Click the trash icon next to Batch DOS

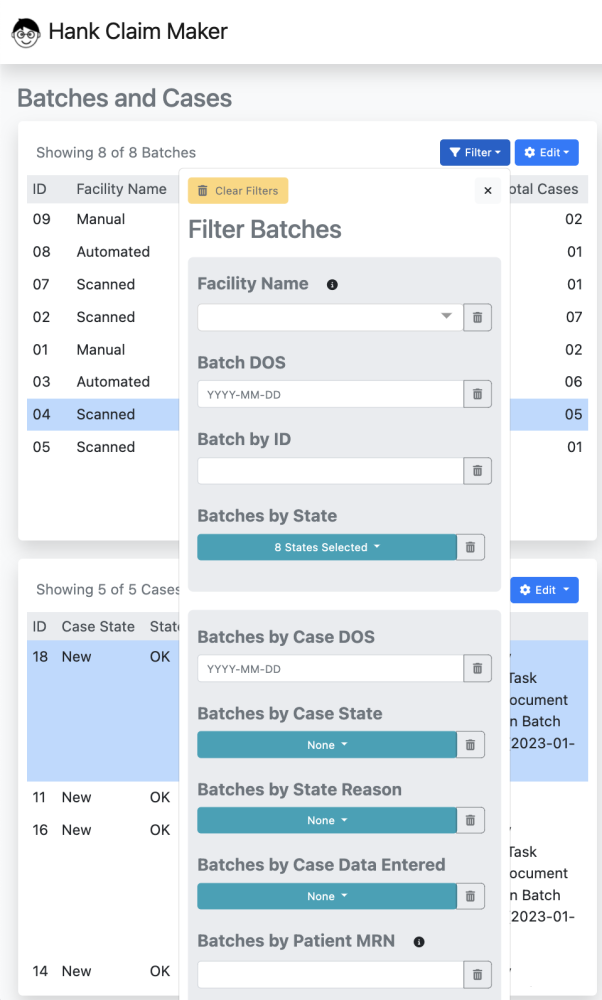coord(477,394)
